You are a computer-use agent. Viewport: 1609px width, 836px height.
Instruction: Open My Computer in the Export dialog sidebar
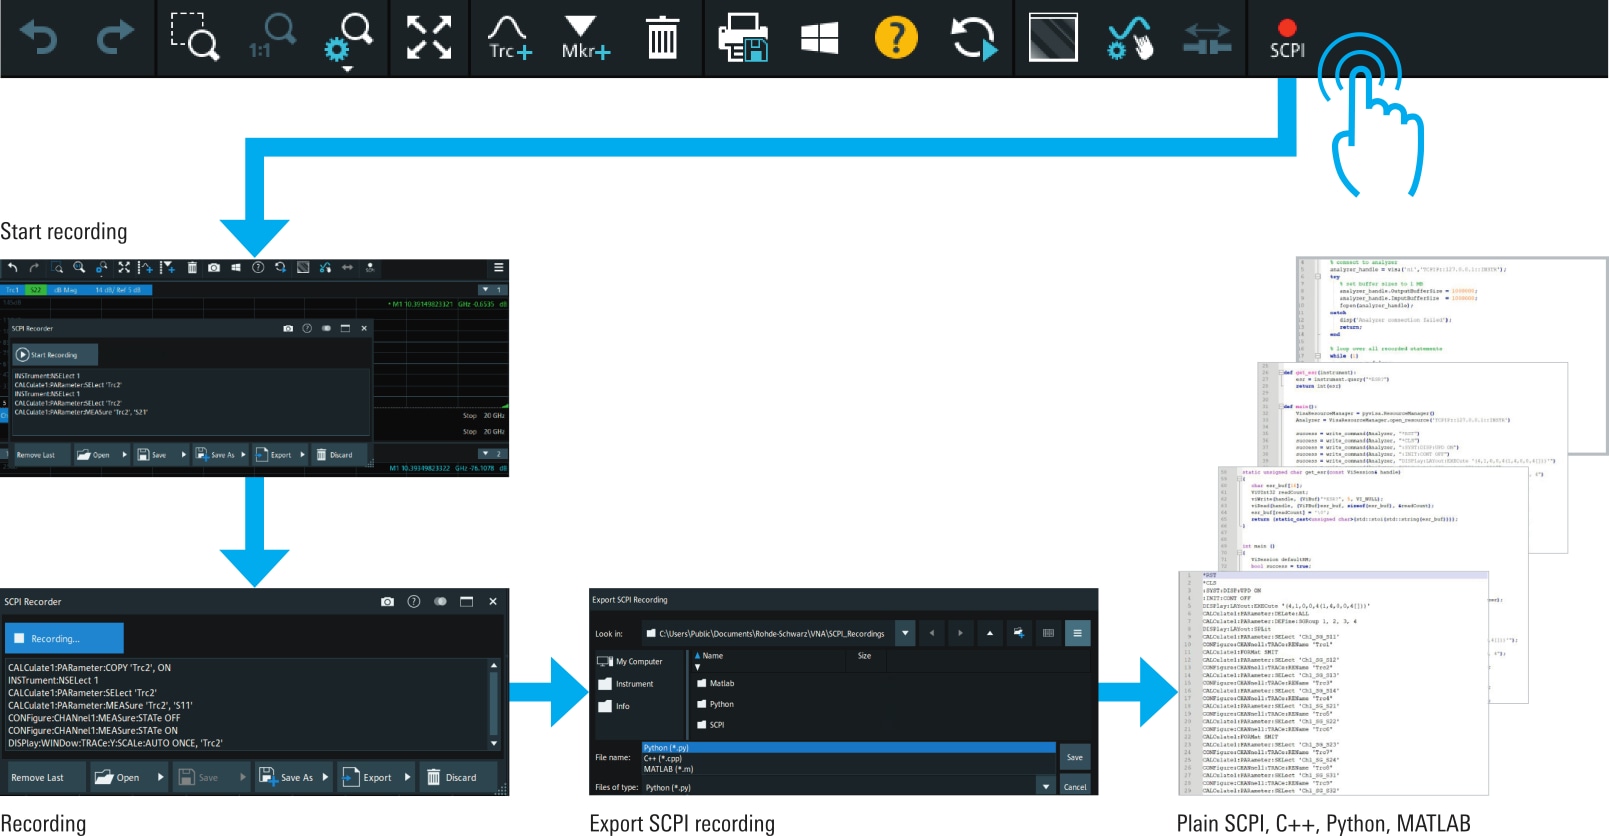630,662
